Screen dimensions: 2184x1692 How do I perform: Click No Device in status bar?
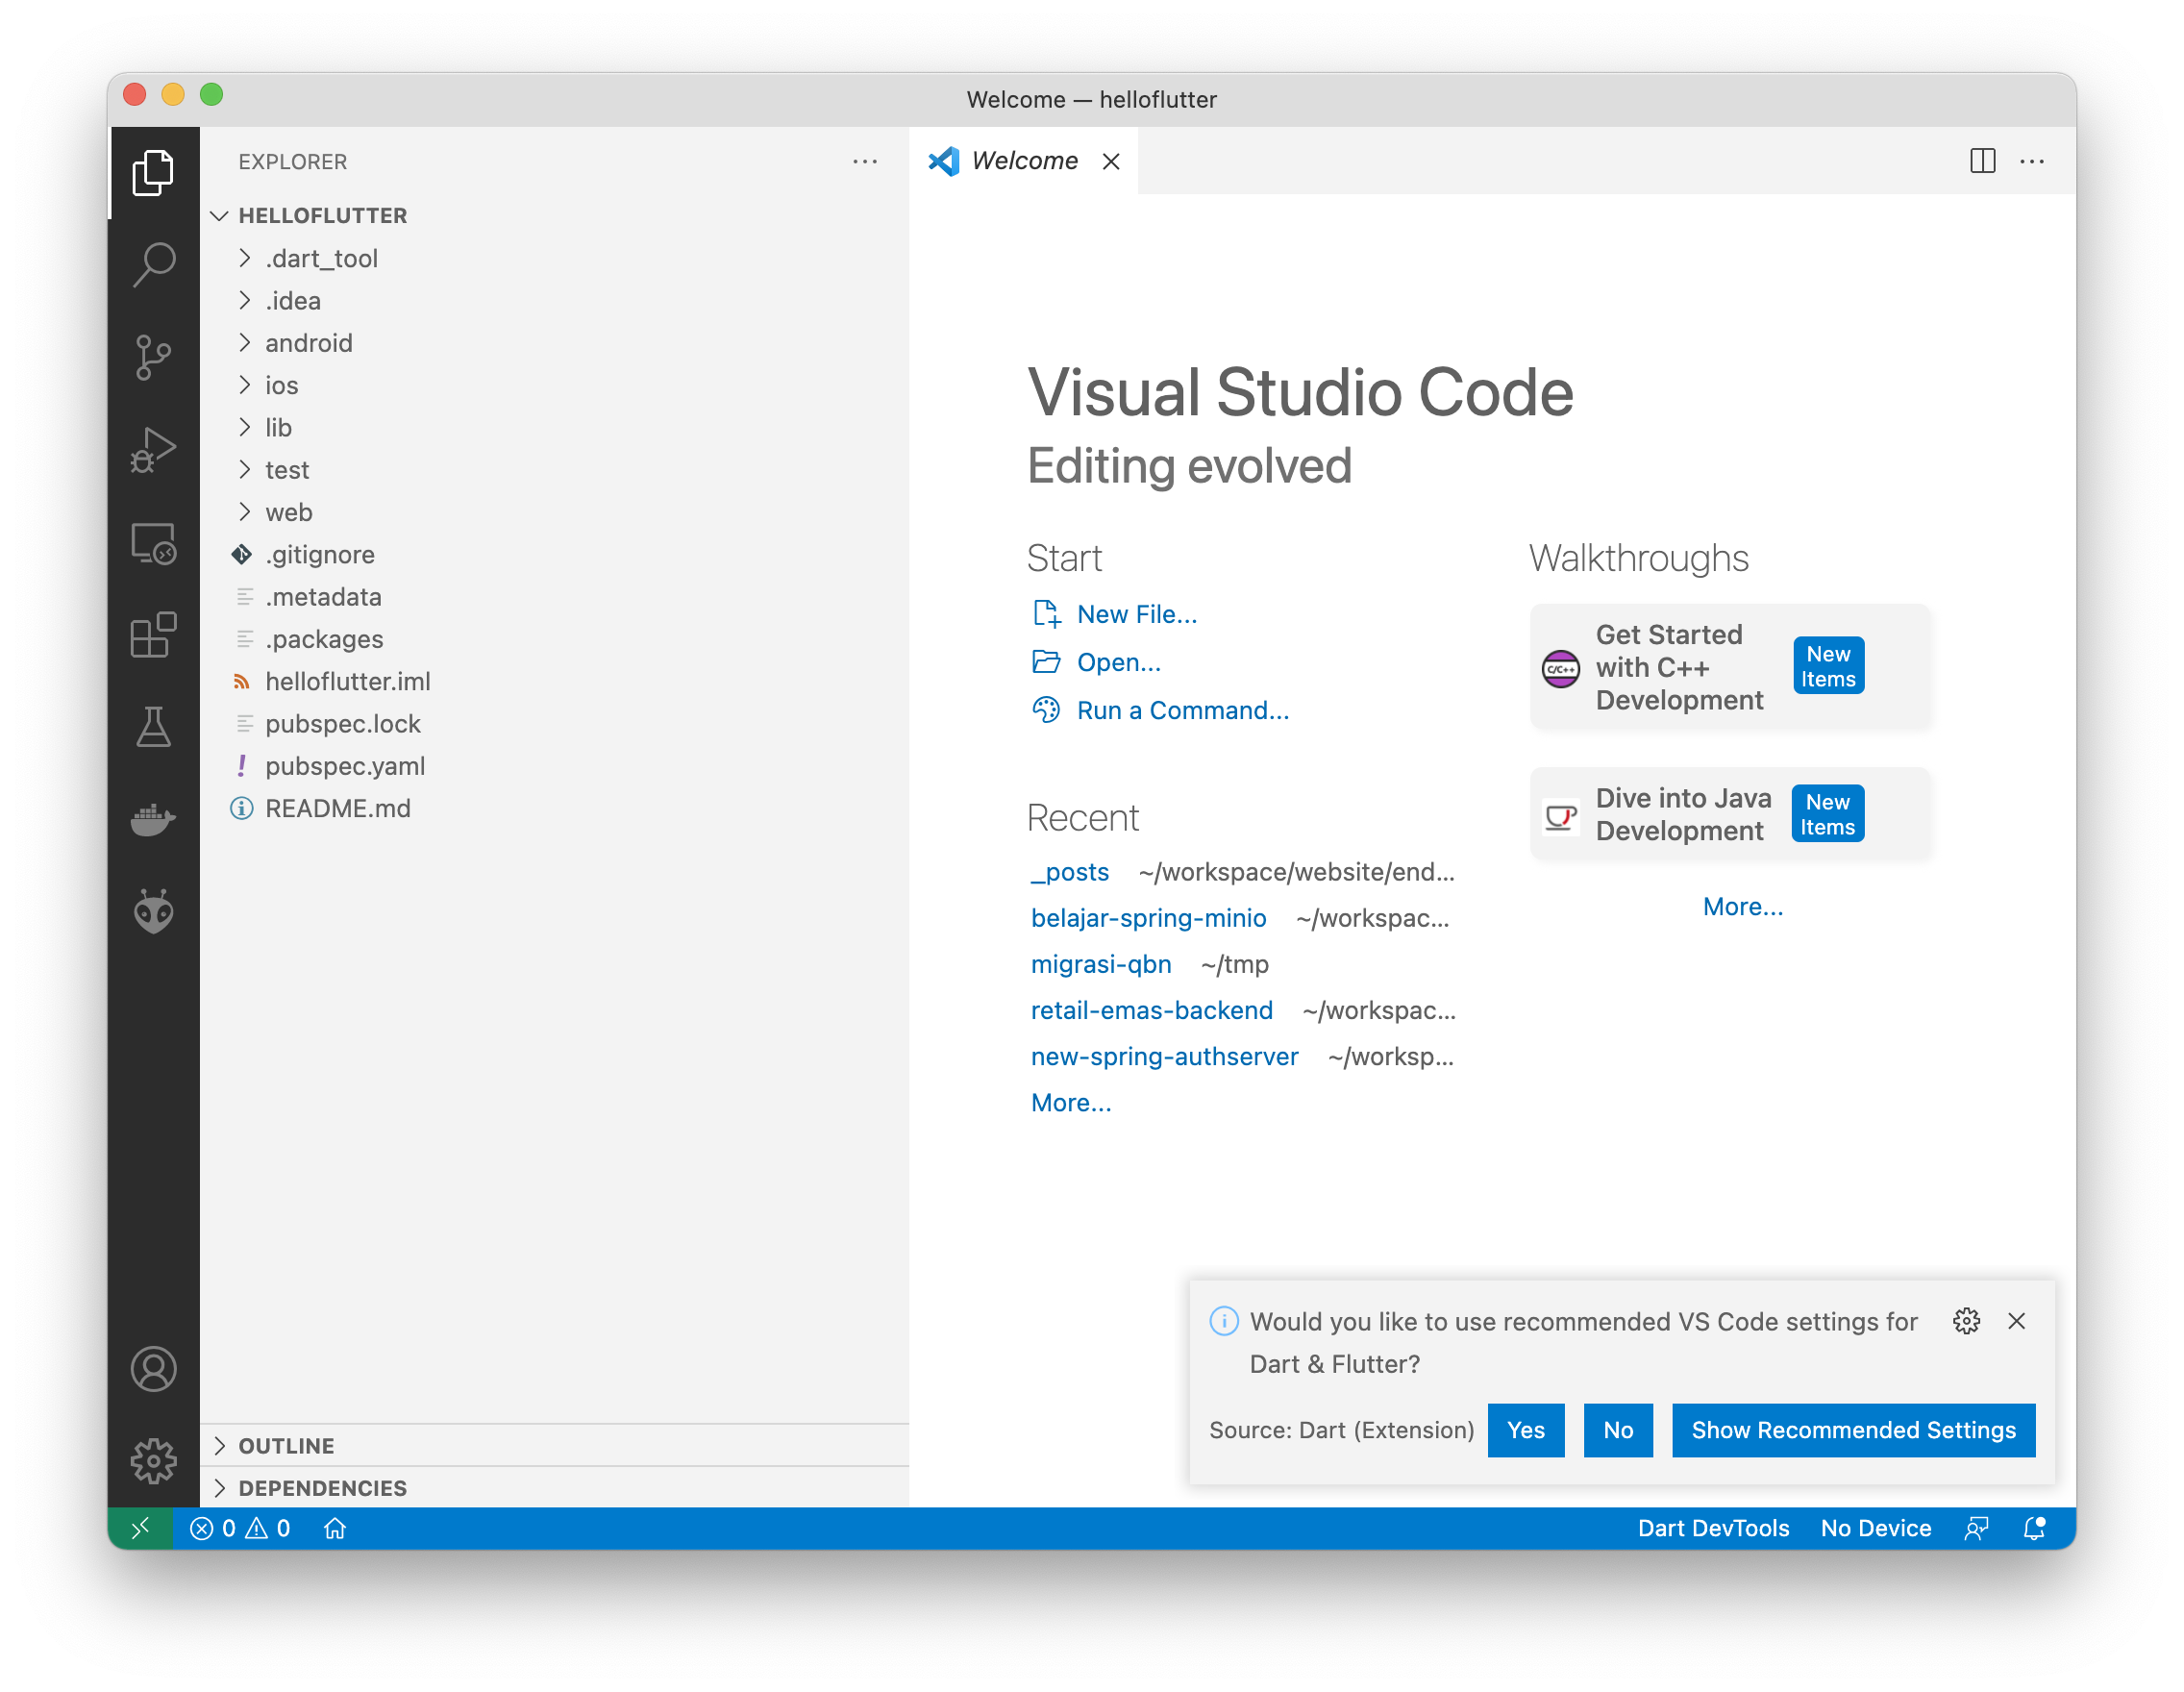click(x=1875, y=1527)
